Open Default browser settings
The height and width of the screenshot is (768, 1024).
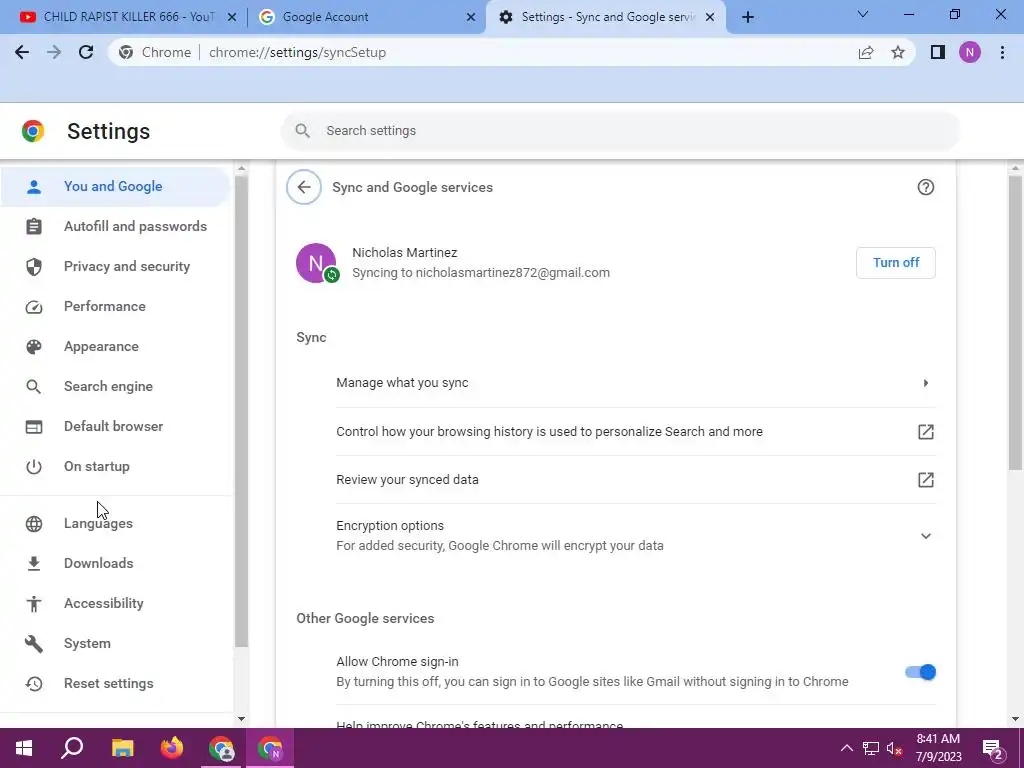115,426
